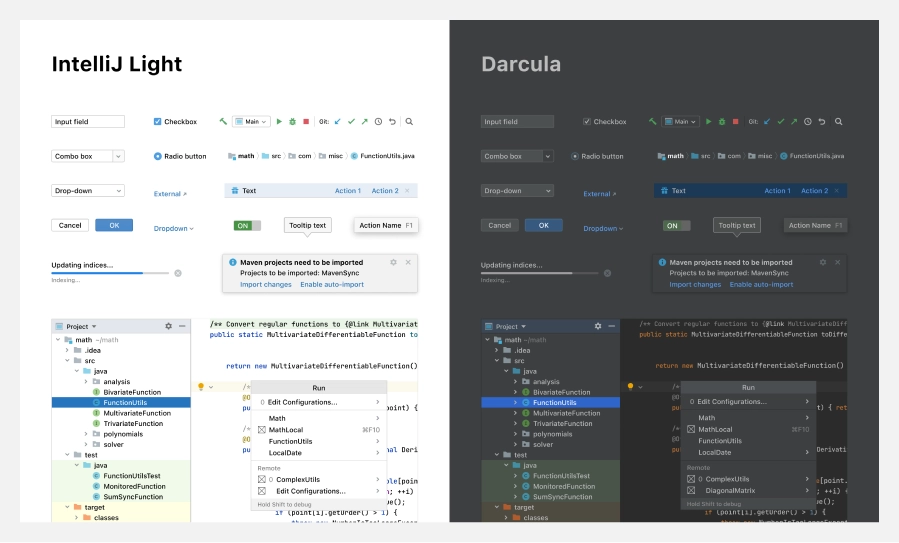The image size is (899, 543).
Task: Open the Combo box arrow in Darcula theme
Action: [x=548, y=156]
